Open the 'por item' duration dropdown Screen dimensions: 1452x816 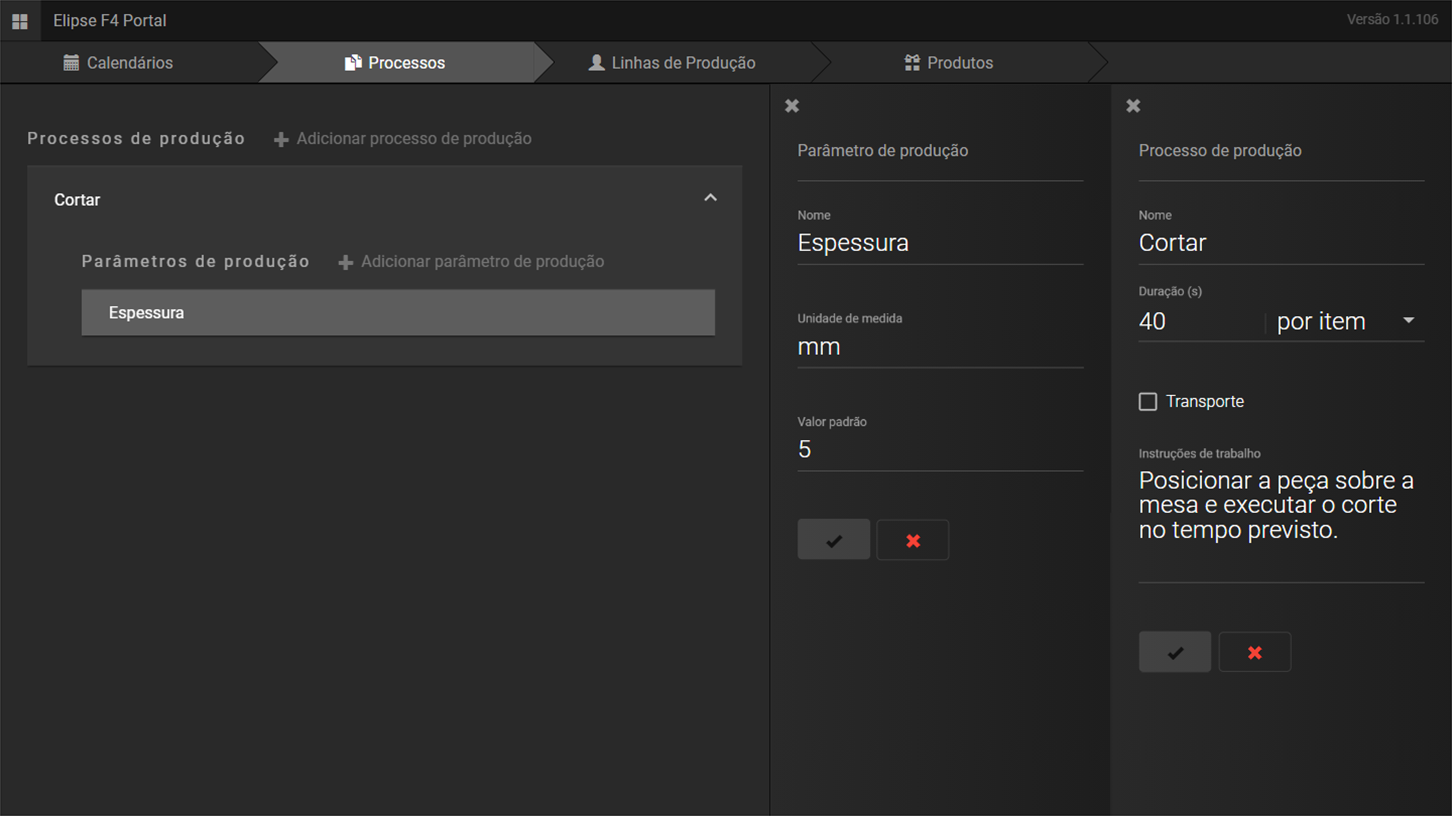tap(1347, 321)
